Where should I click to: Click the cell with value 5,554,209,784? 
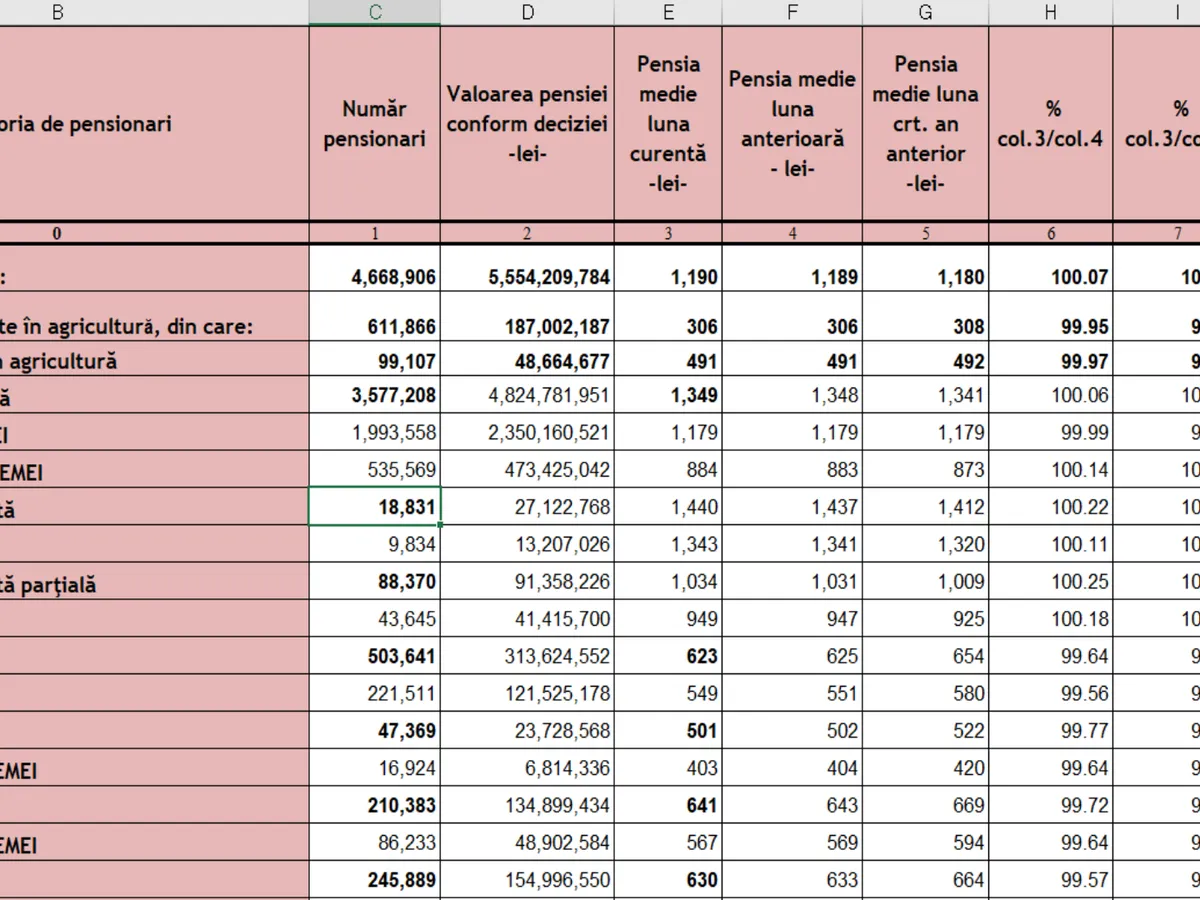pos(527,277)
